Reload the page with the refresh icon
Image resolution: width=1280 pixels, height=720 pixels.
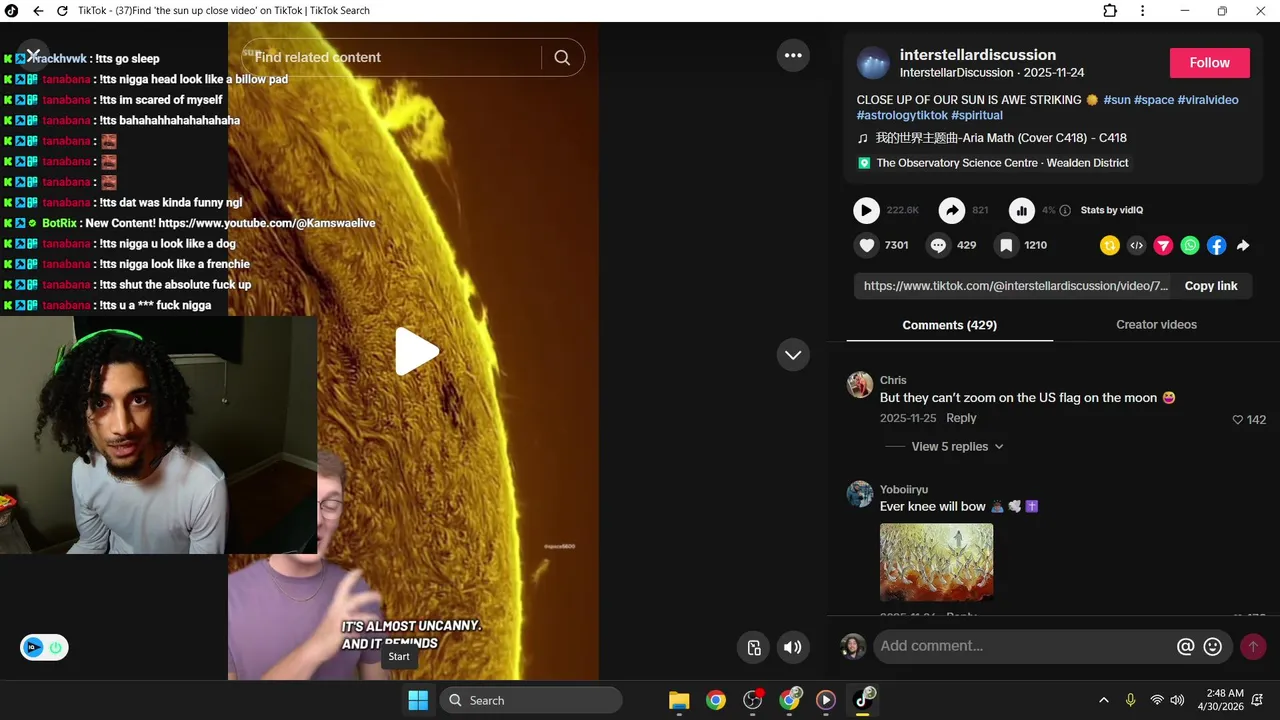click(62, 11)
